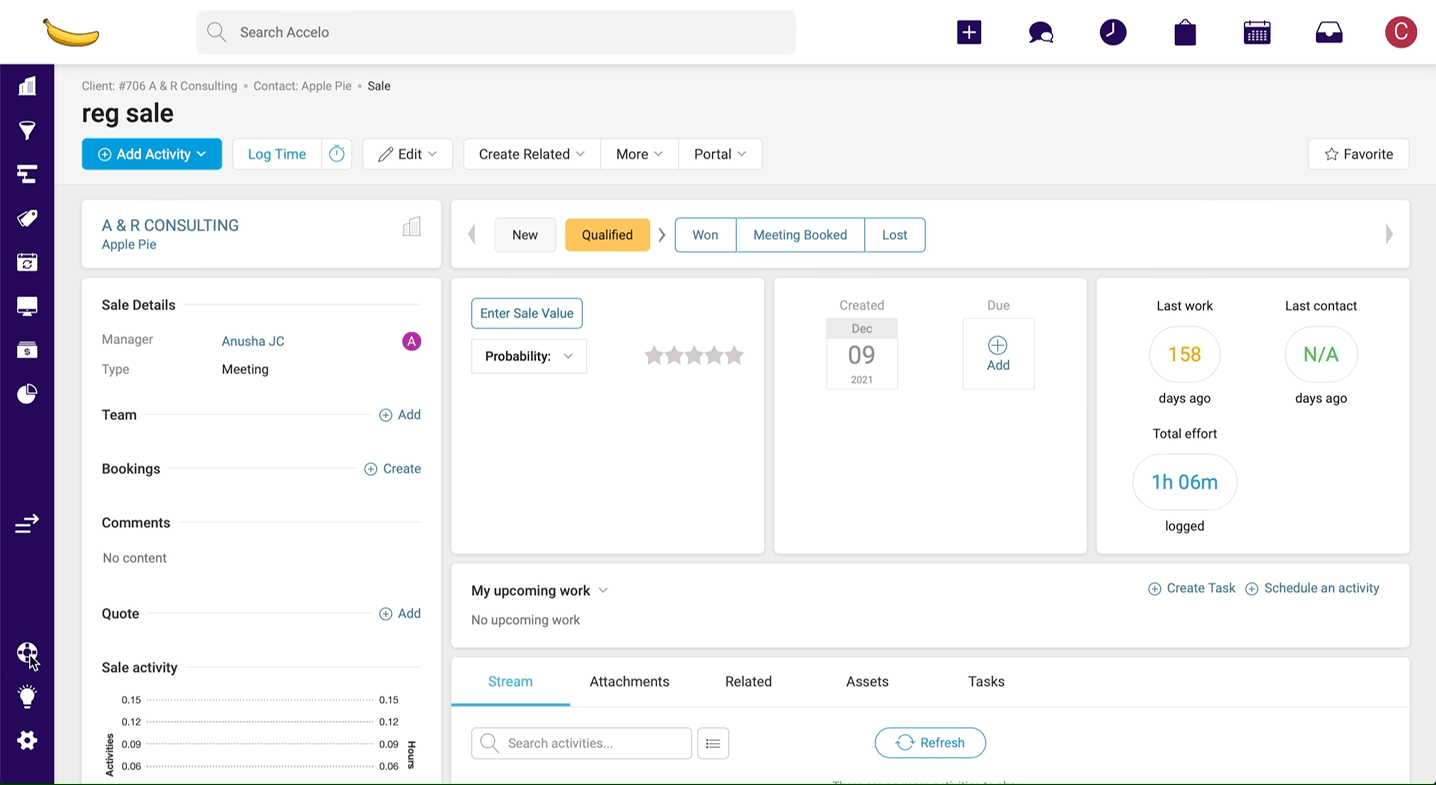Refresh the activity stream
Screen dimensions: 1436x785
pyautogui.click(x=930, y=743)
